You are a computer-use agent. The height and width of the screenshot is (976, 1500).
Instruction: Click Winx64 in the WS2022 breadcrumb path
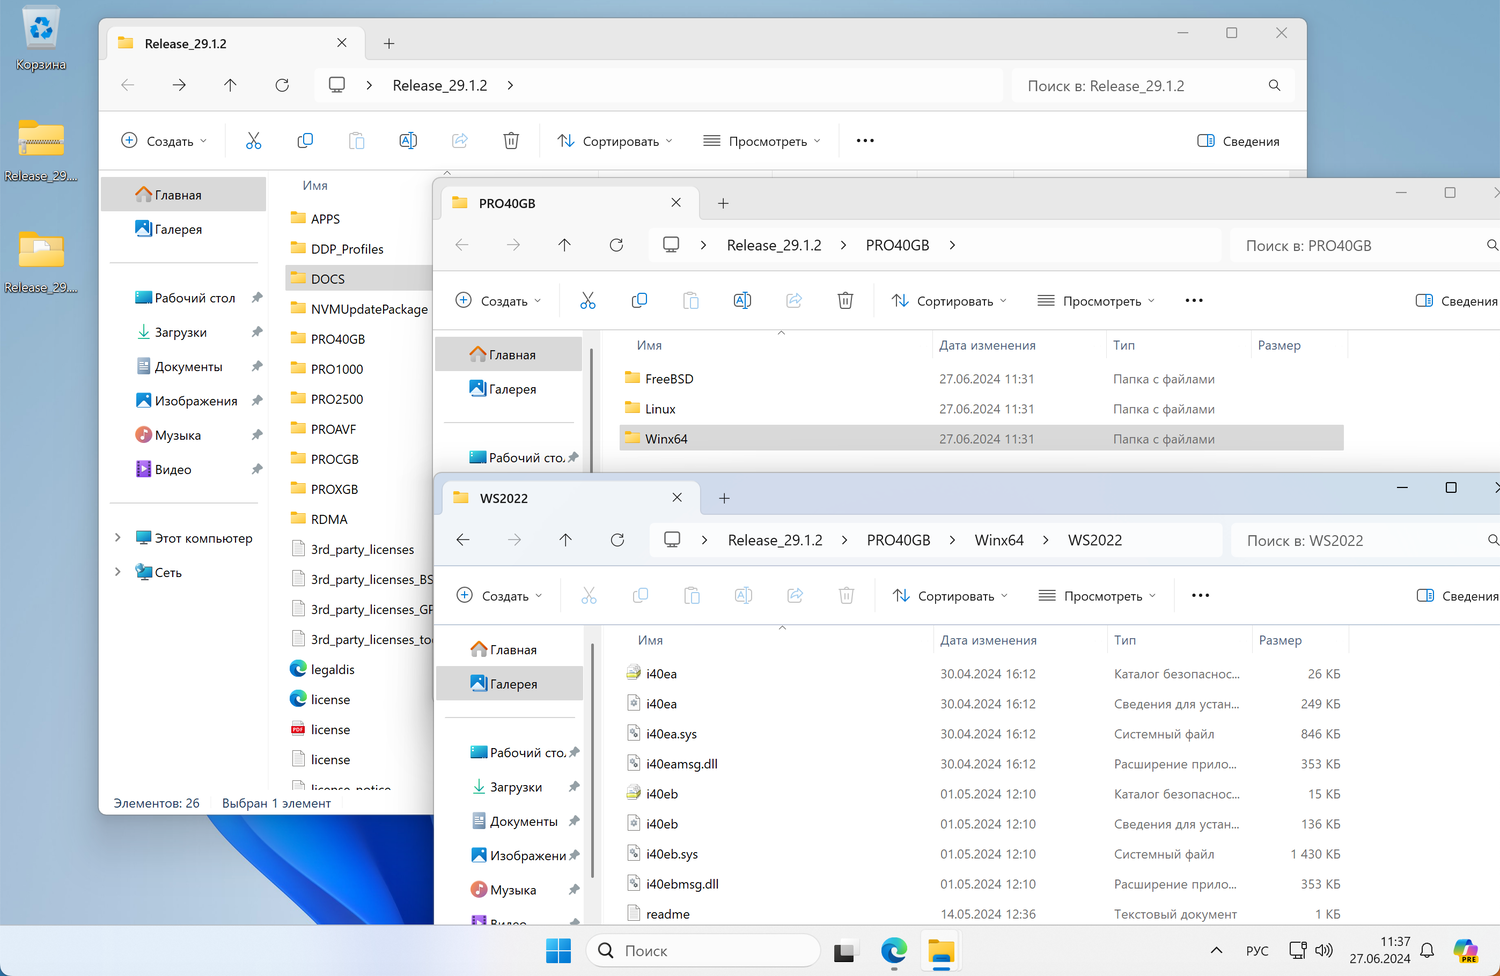tap(998, 540)
